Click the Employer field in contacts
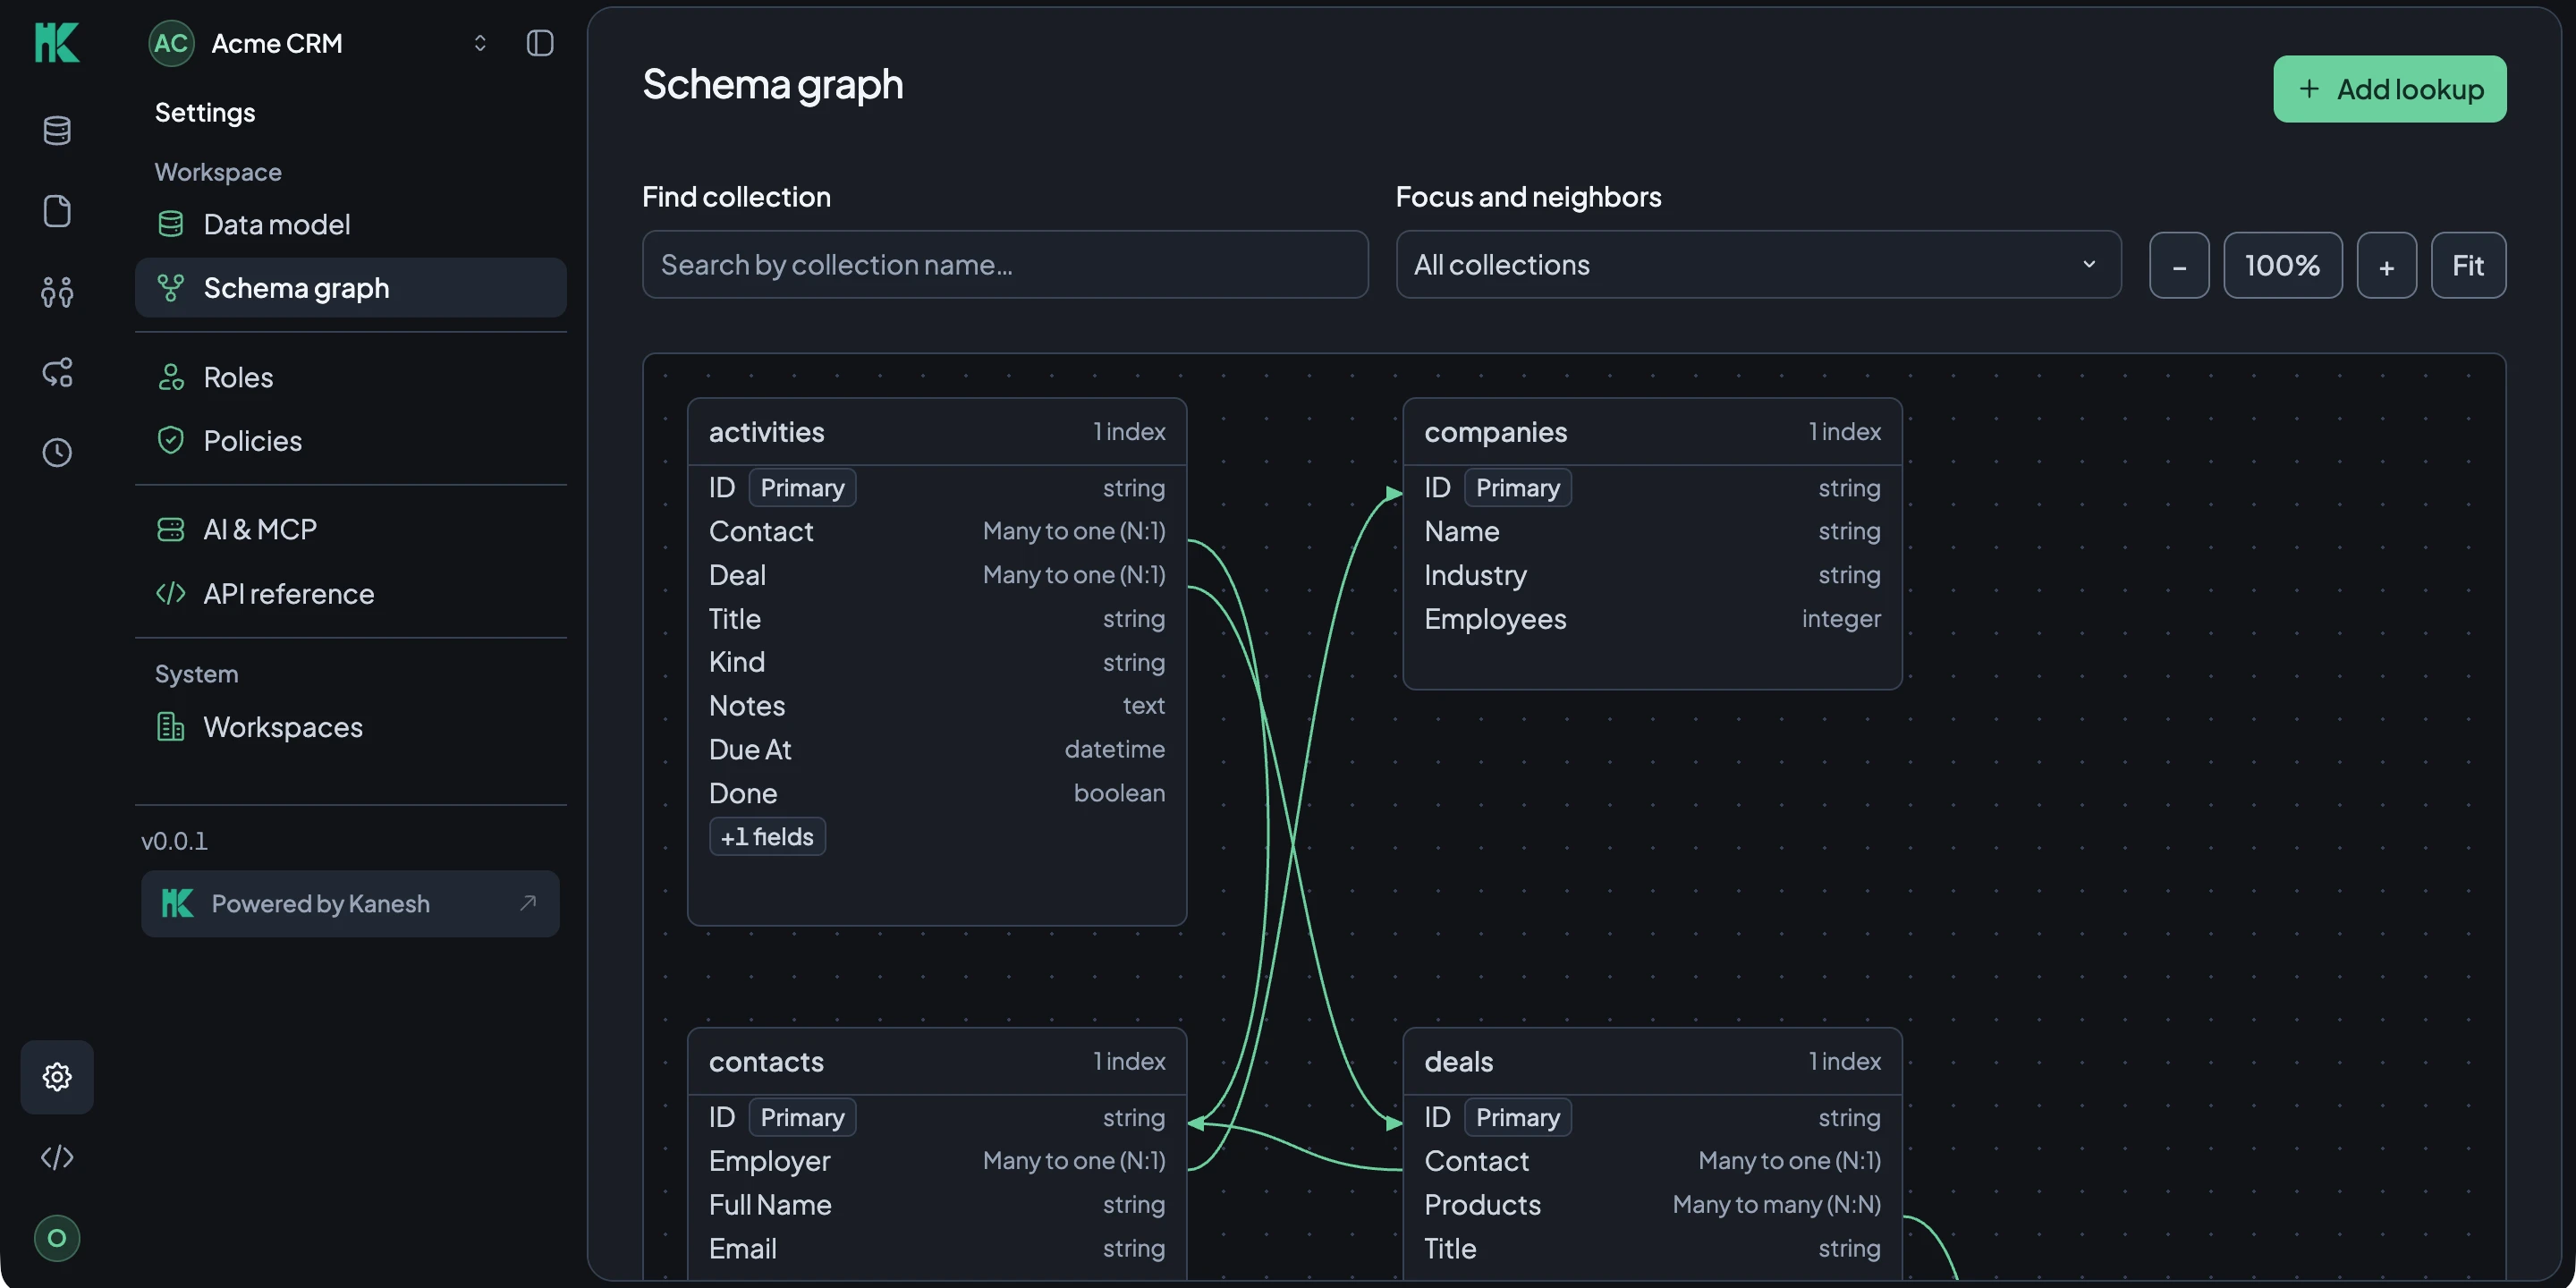This screenshot has height=1288, width=2576. 937,1161
